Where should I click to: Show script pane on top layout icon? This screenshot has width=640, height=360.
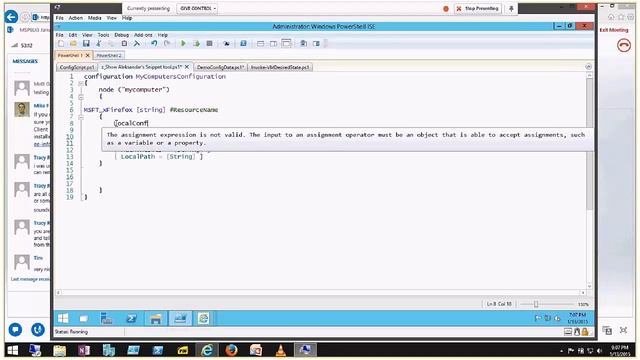(260, 44)
